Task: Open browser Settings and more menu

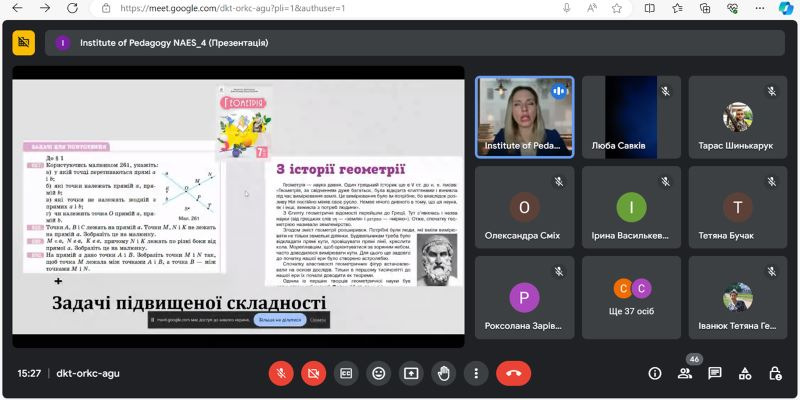Action: 760,8
